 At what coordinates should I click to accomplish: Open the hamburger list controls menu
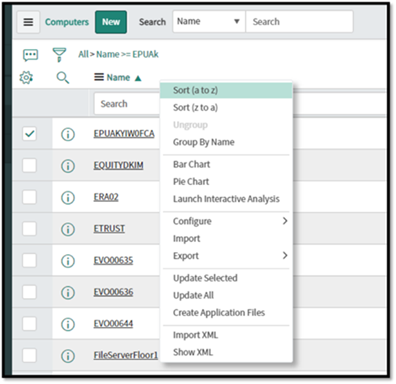(x=28, y=22)
